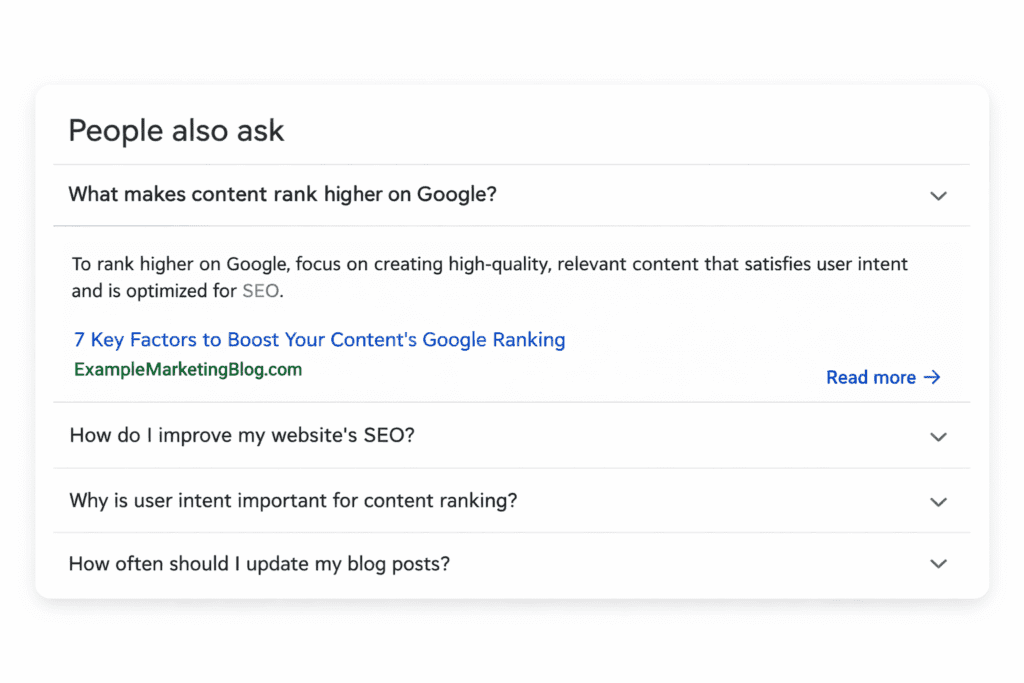Expand the chevron next to "How often should I update my blog posts?"
The image size is (1024, 683).
pyautogui.click(x=938, y=564)
